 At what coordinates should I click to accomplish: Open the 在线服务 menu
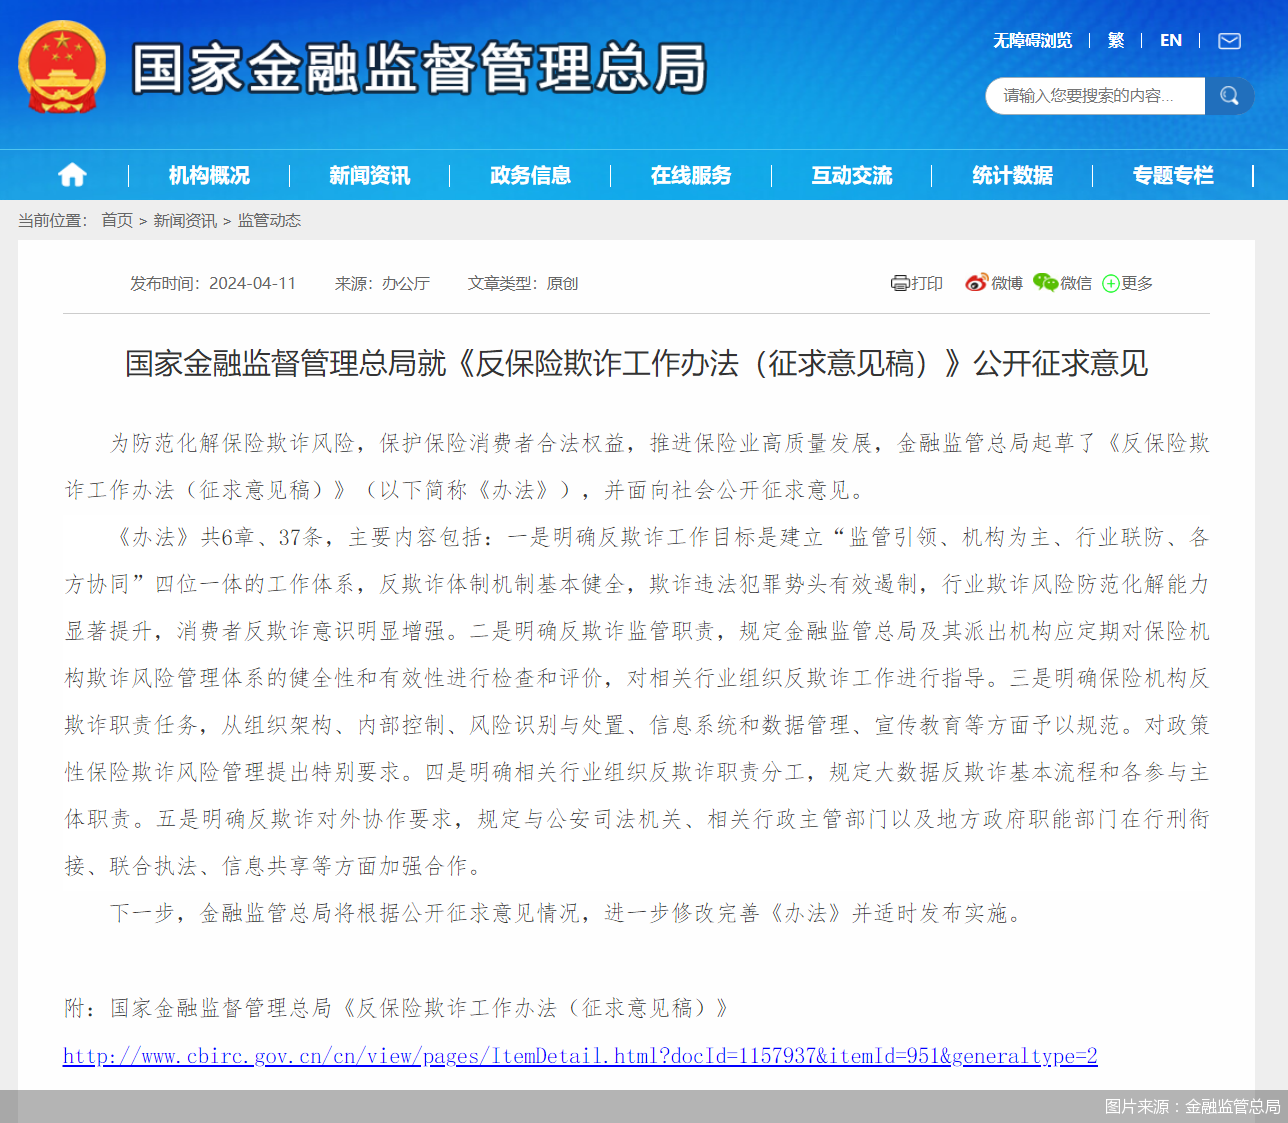tap(691, 174)
